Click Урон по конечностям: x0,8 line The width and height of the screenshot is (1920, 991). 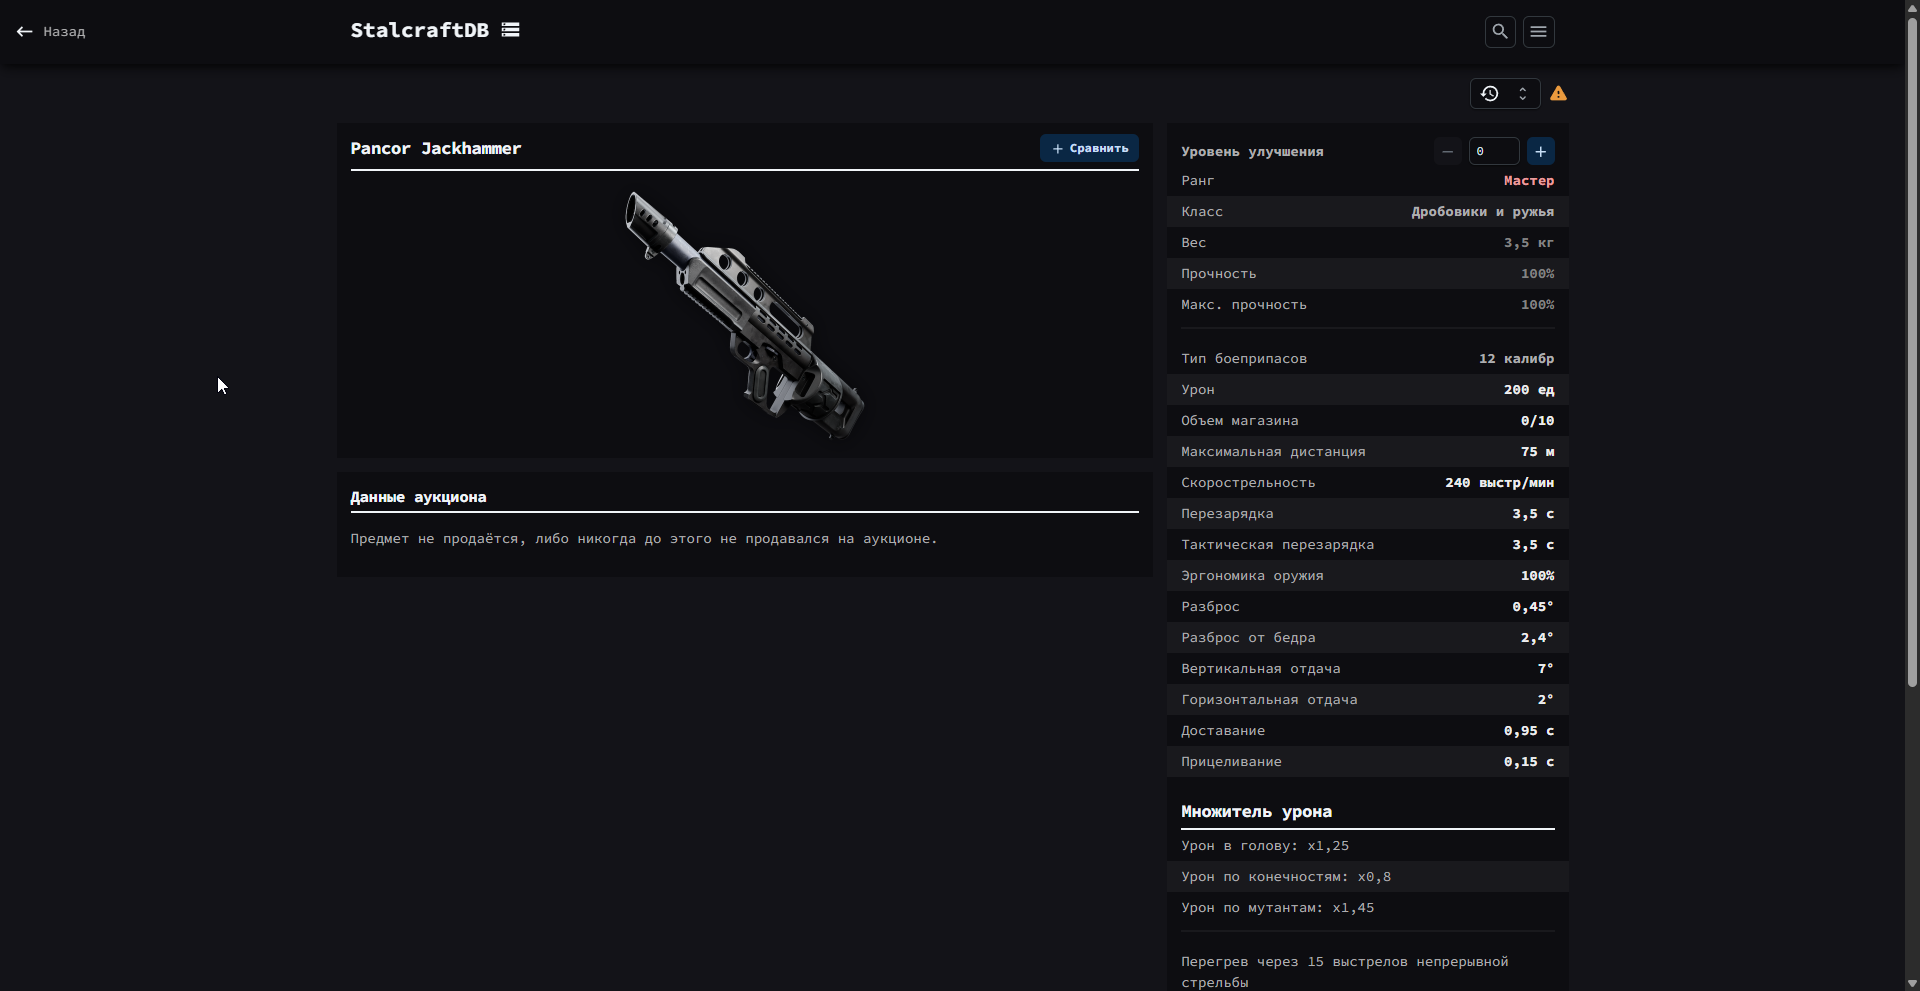tap(1286, 877)
